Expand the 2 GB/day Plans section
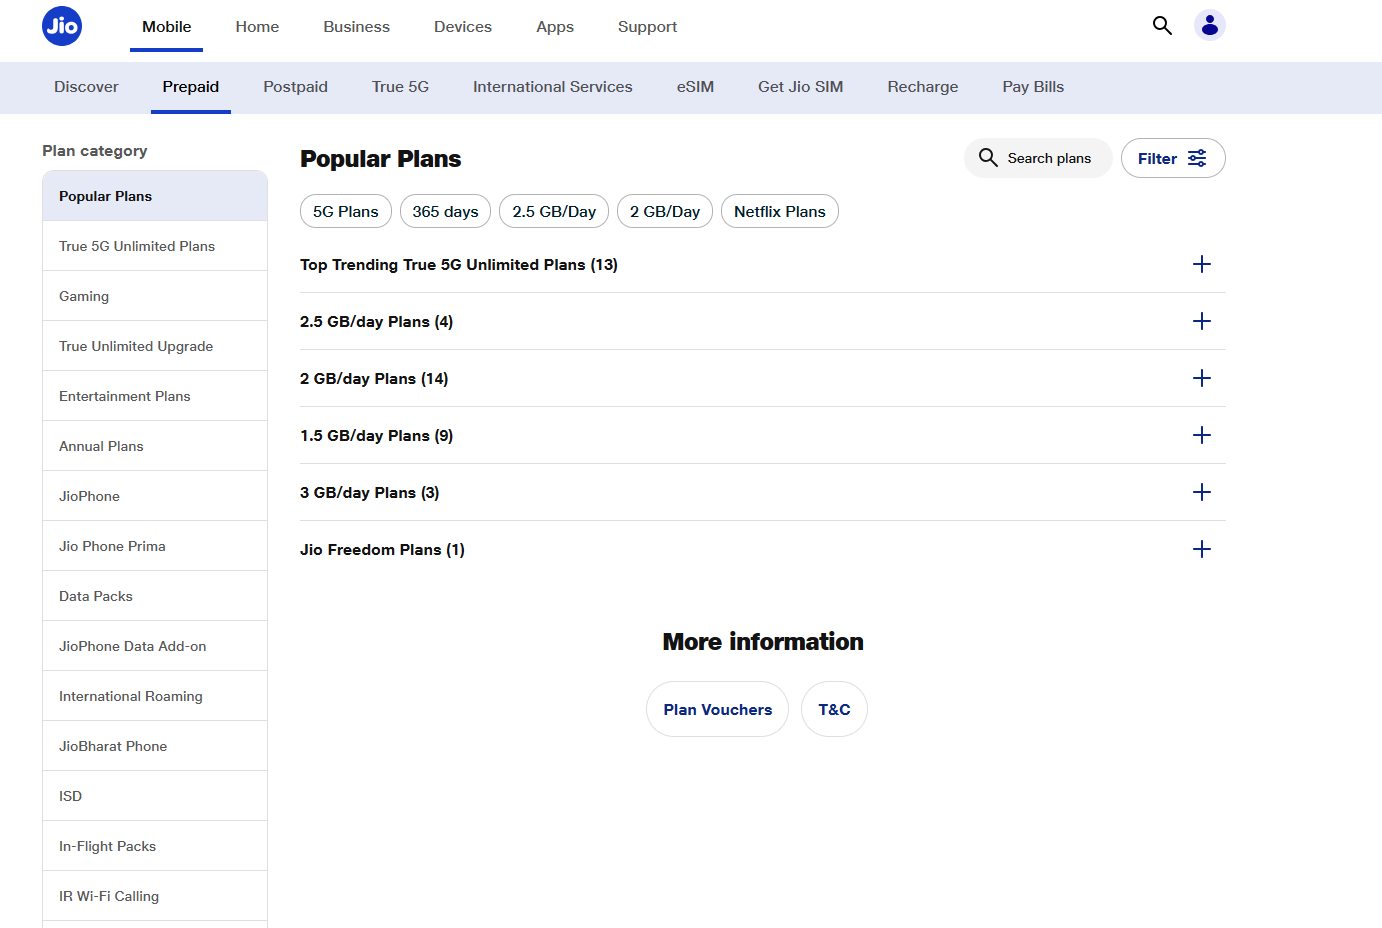 pos(1202,378)
